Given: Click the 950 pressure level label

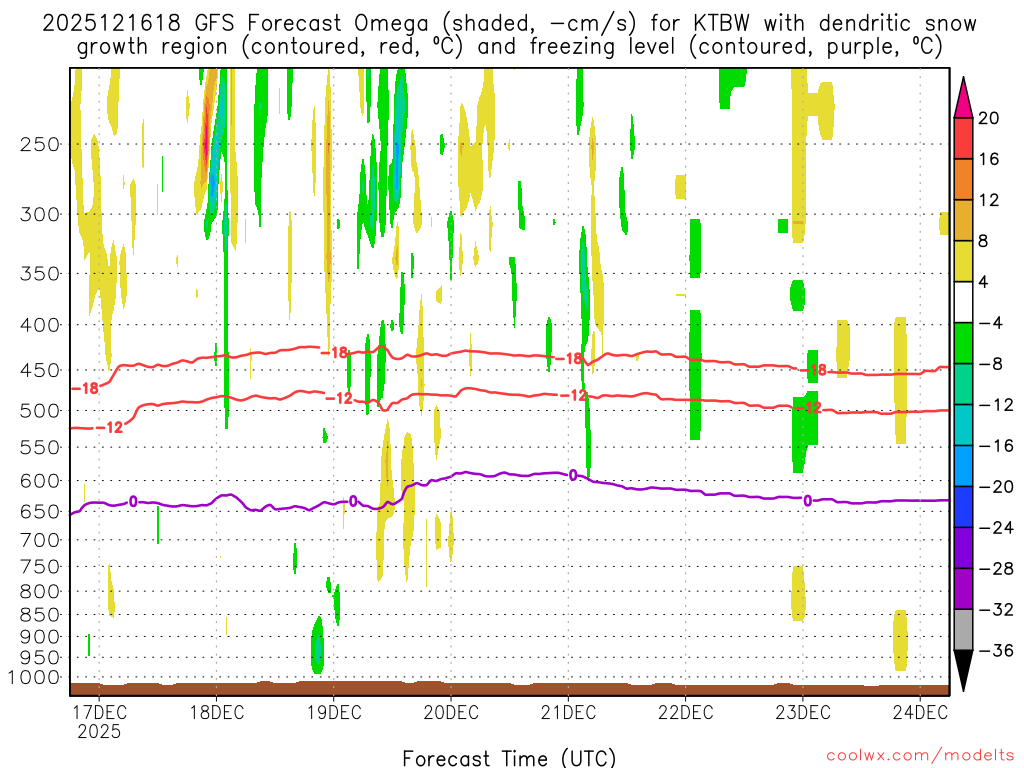Looking at the screenshot, I should point(40,658).
